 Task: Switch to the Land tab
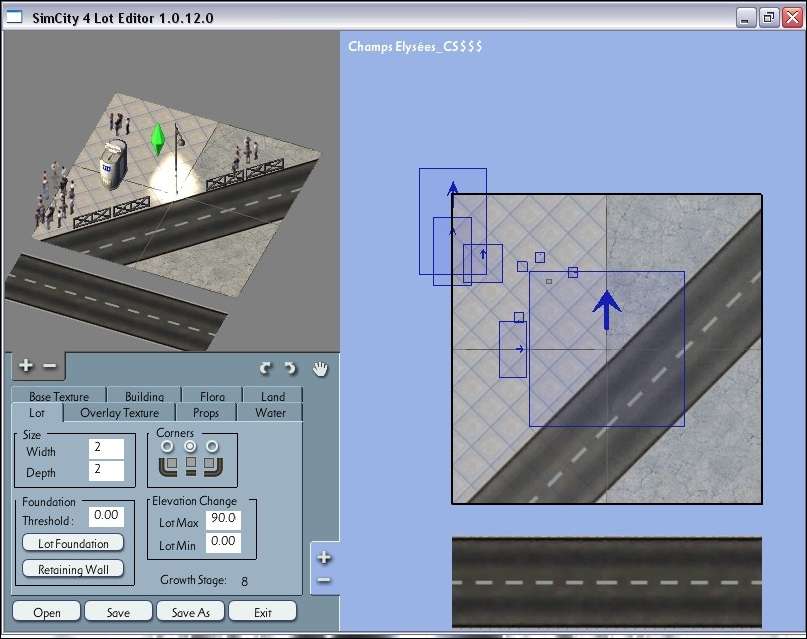[x=273, y=396]
